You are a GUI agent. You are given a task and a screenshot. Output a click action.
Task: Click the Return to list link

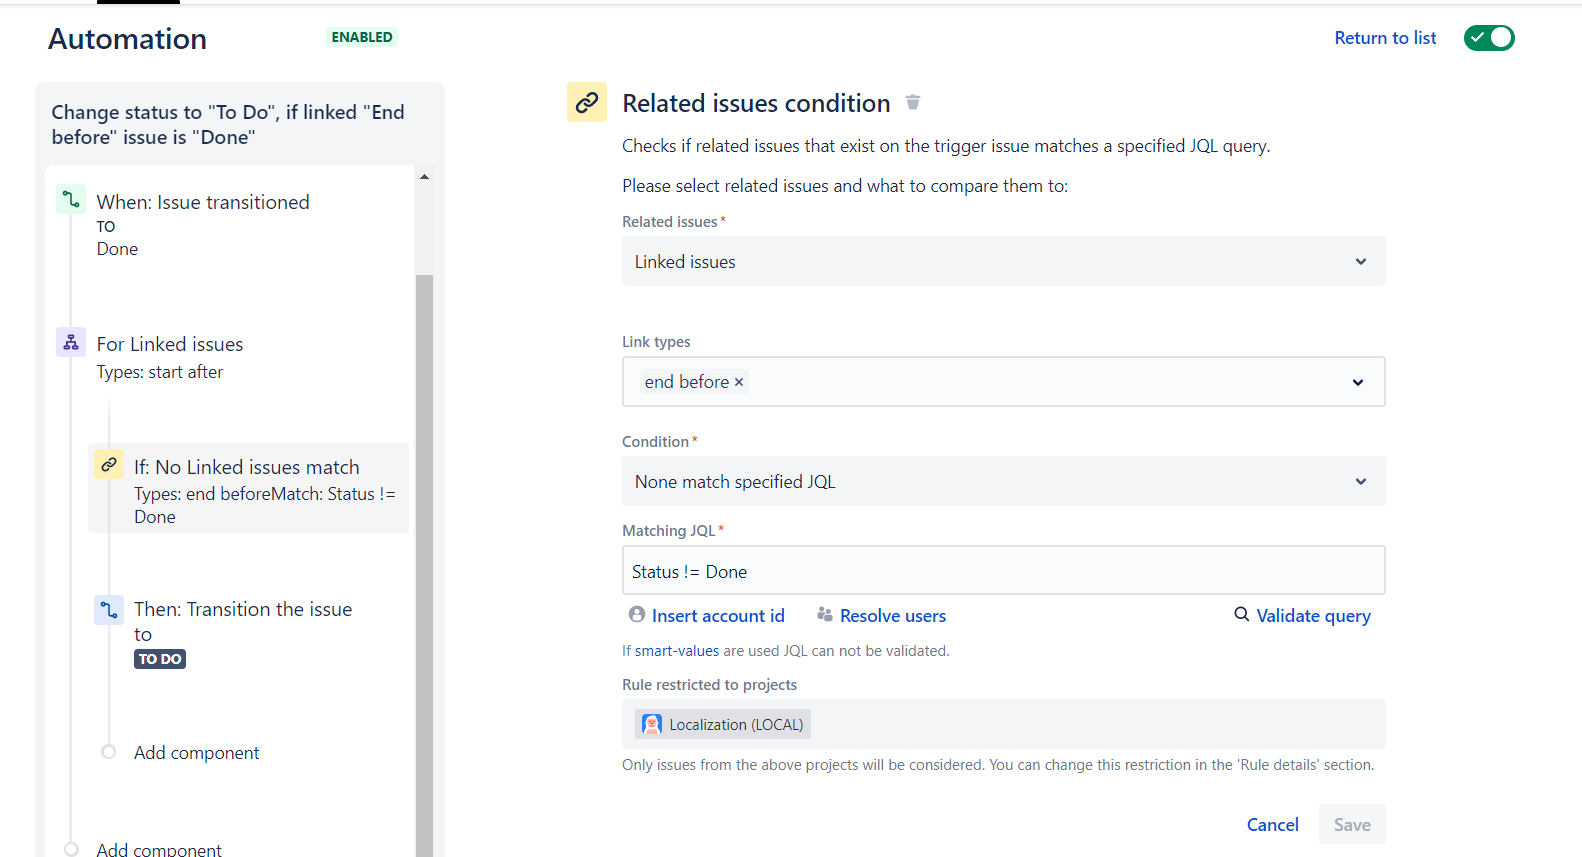(1385, 38)
